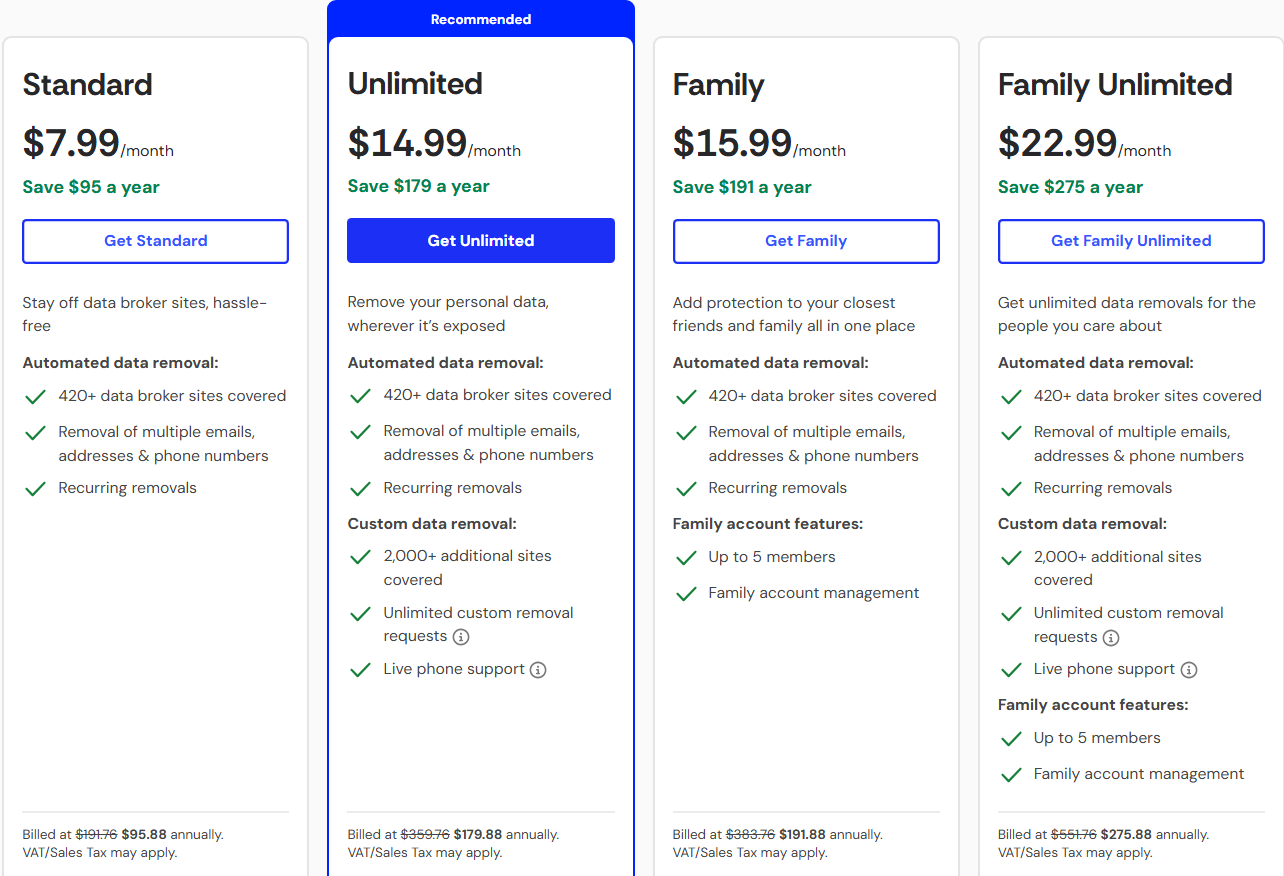The width and height of the screenshot is (1284, 876).
Task: Click the Get Family Unlimited button
Action: [1131, 241]
